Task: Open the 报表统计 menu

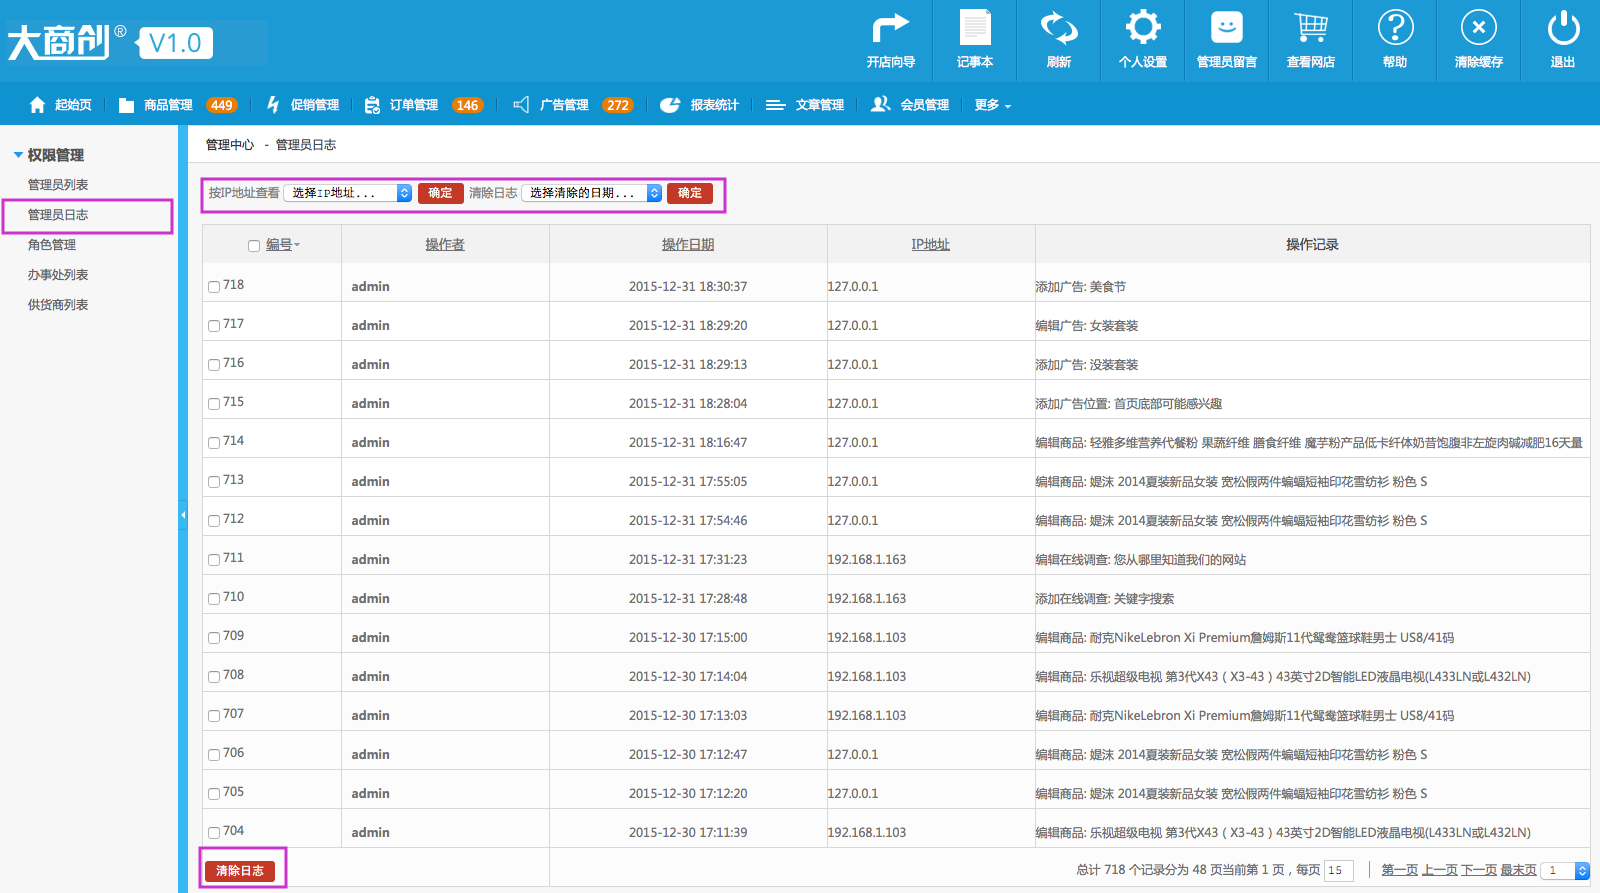Action: (x=715, y=105)
